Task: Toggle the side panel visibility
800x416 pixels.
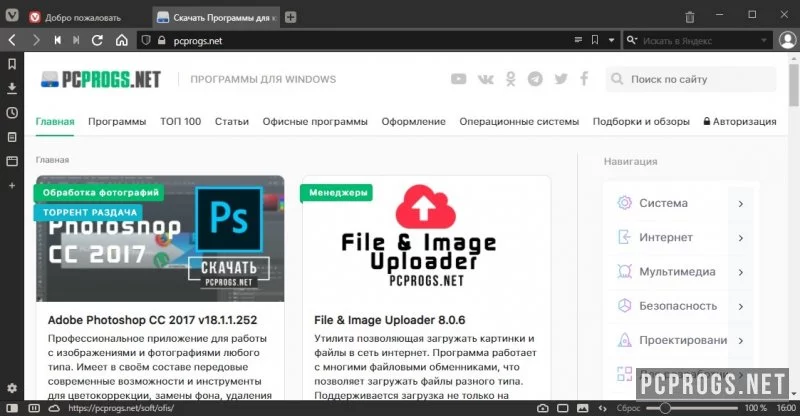Action: pos(12,408)
